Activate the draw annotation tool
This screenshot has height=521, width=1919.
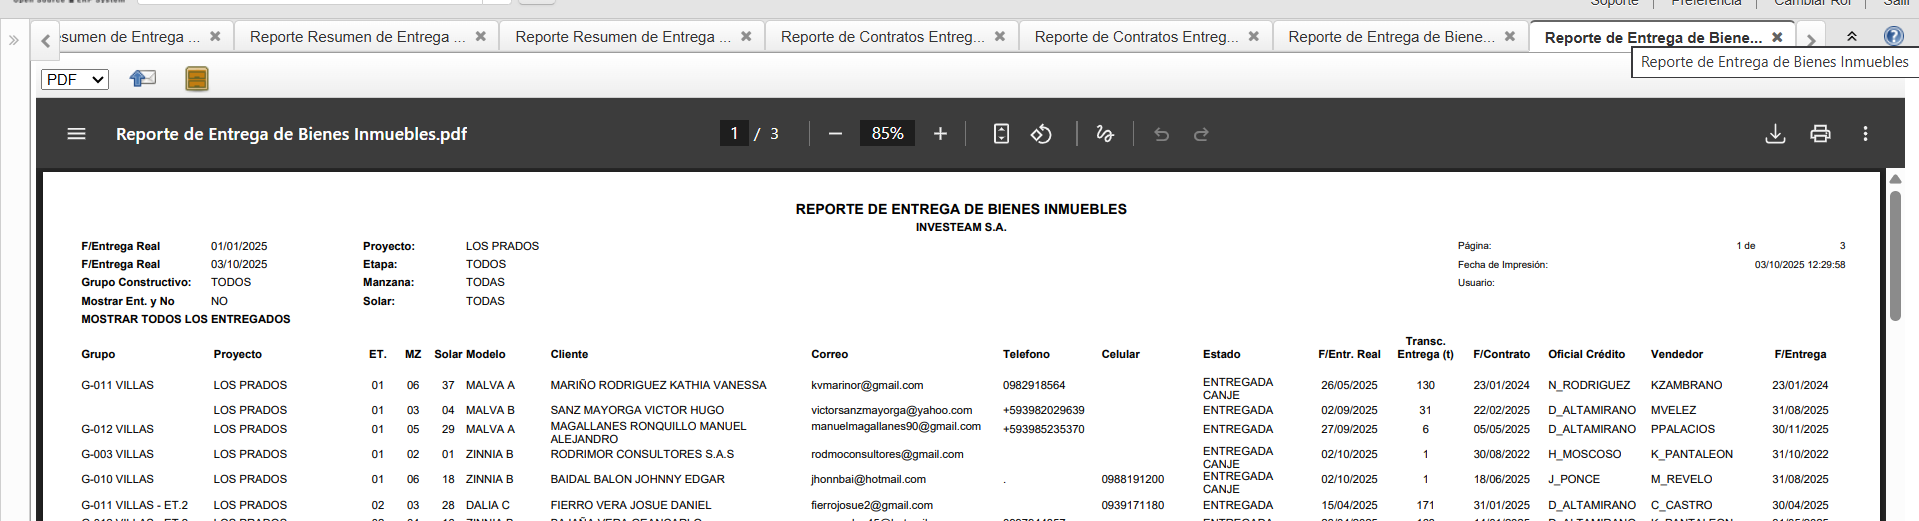point(1105,134)
